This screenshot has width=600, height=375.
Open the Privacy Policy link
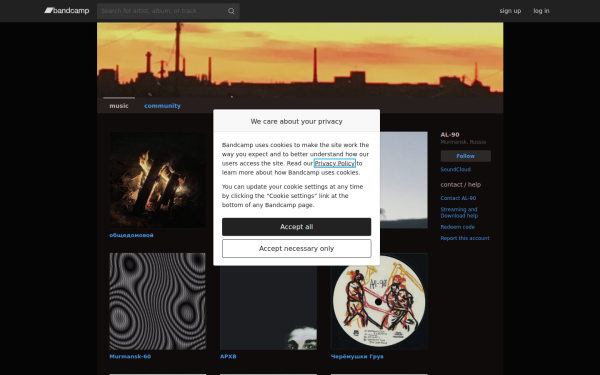tap(335, 163)
